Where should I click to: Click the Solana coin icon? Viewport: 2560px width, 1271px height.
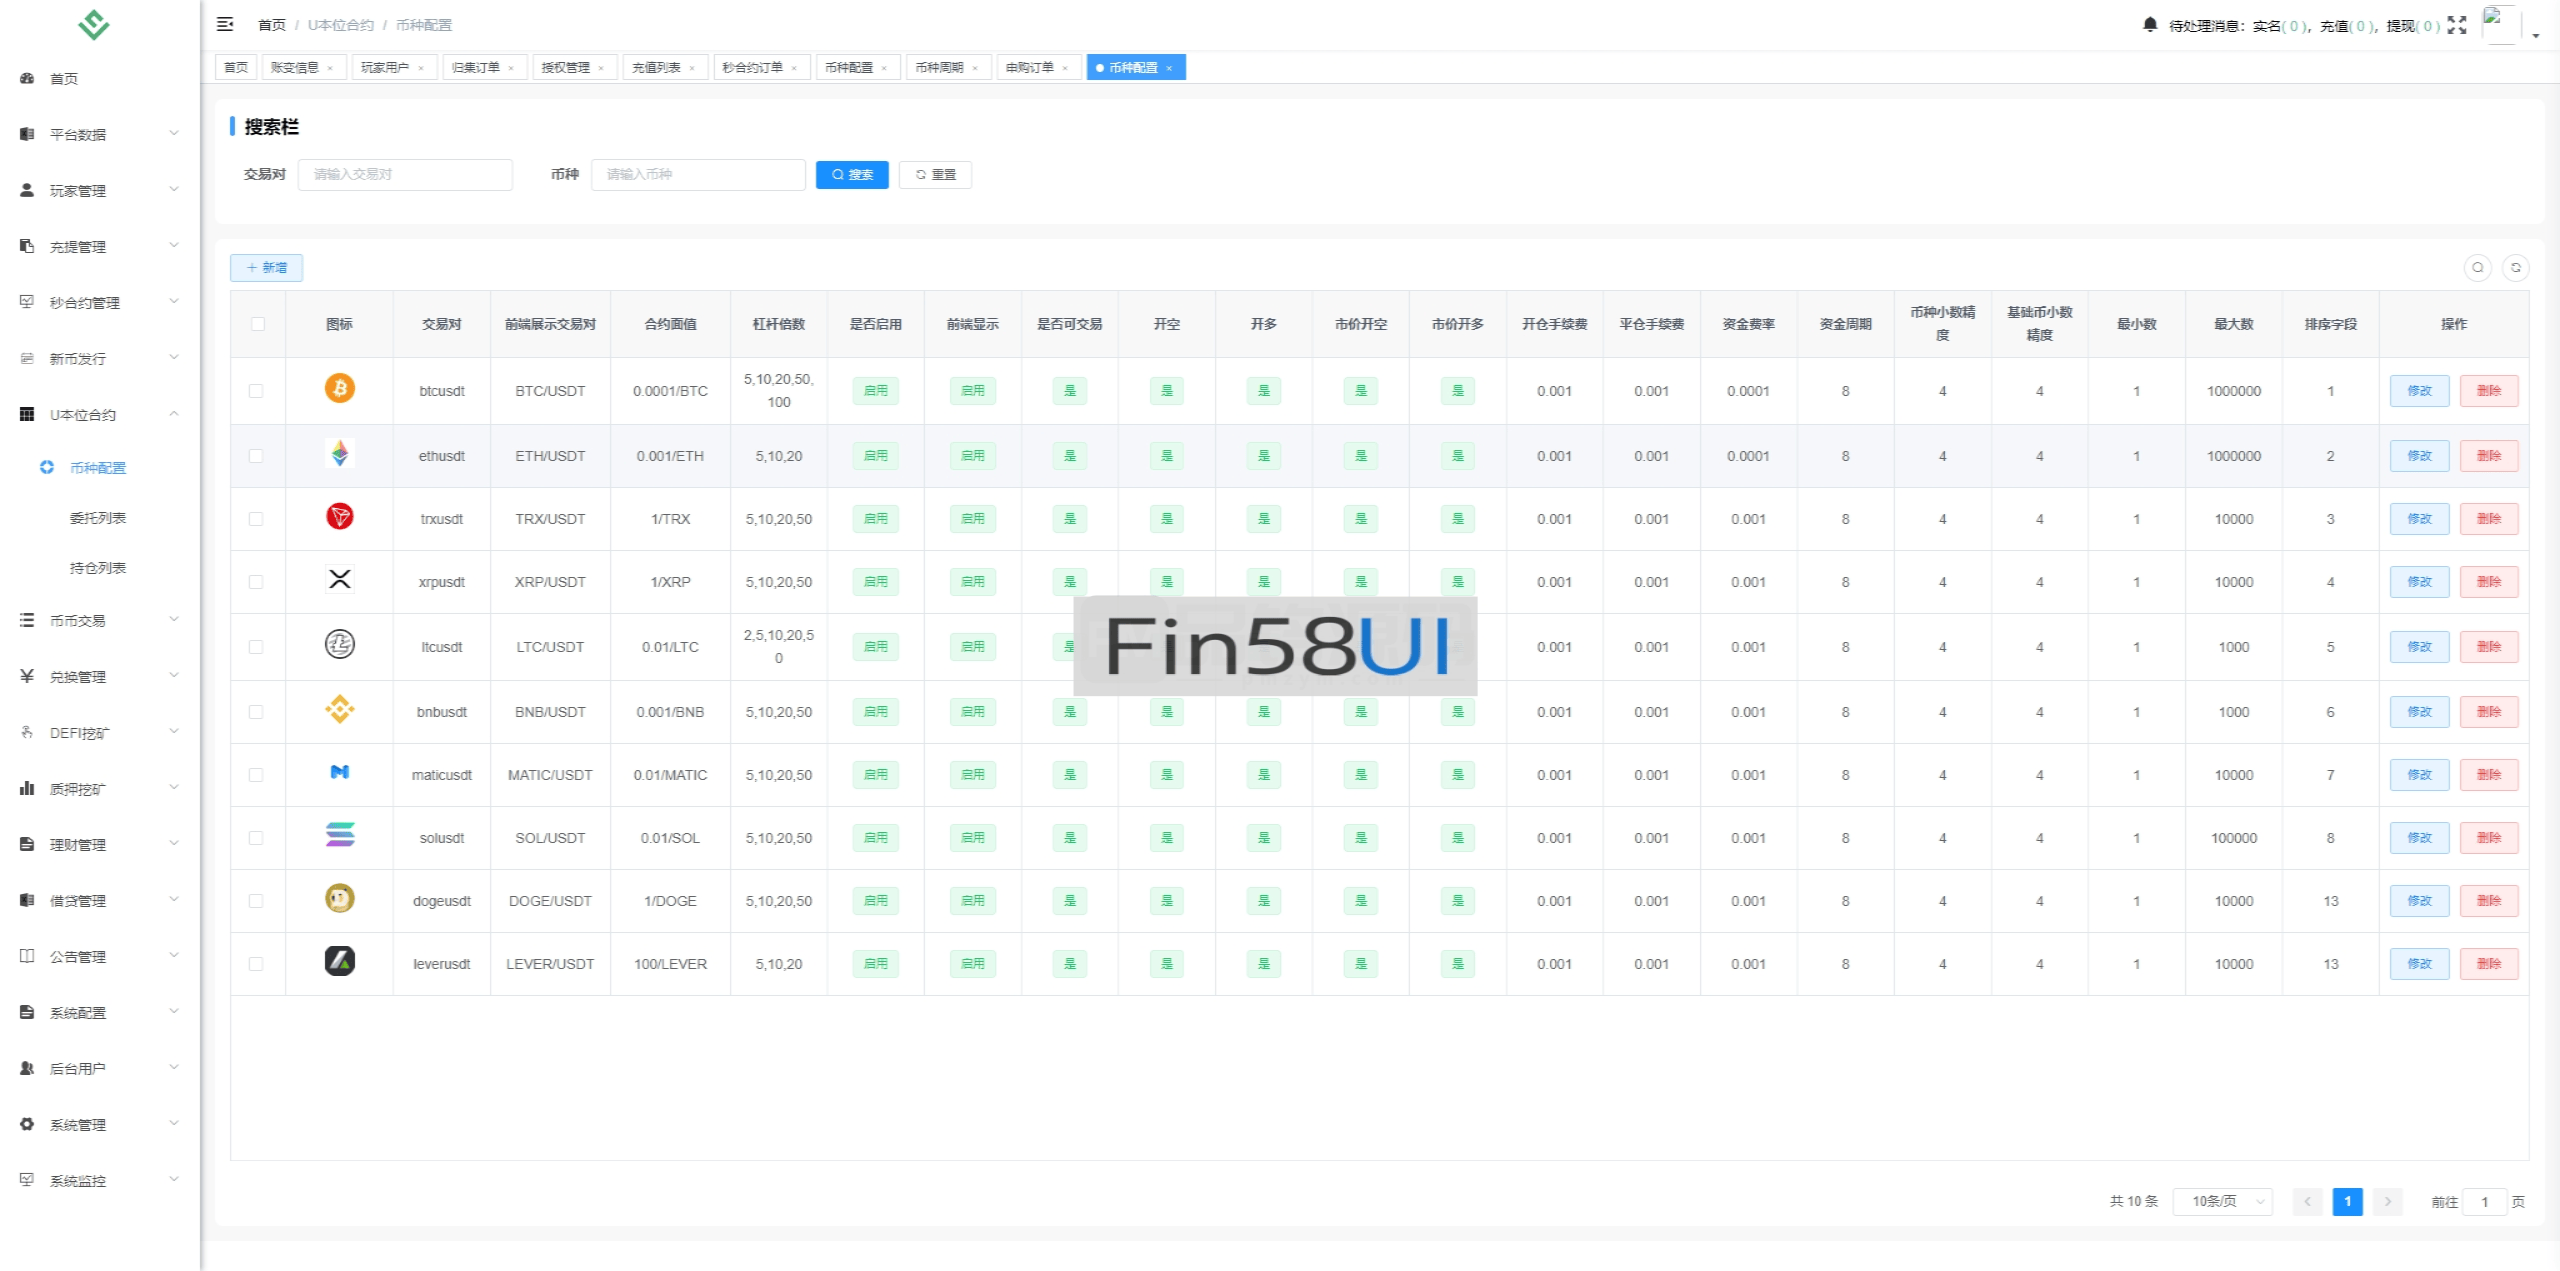pyautogui.click(x=339, y=835)
